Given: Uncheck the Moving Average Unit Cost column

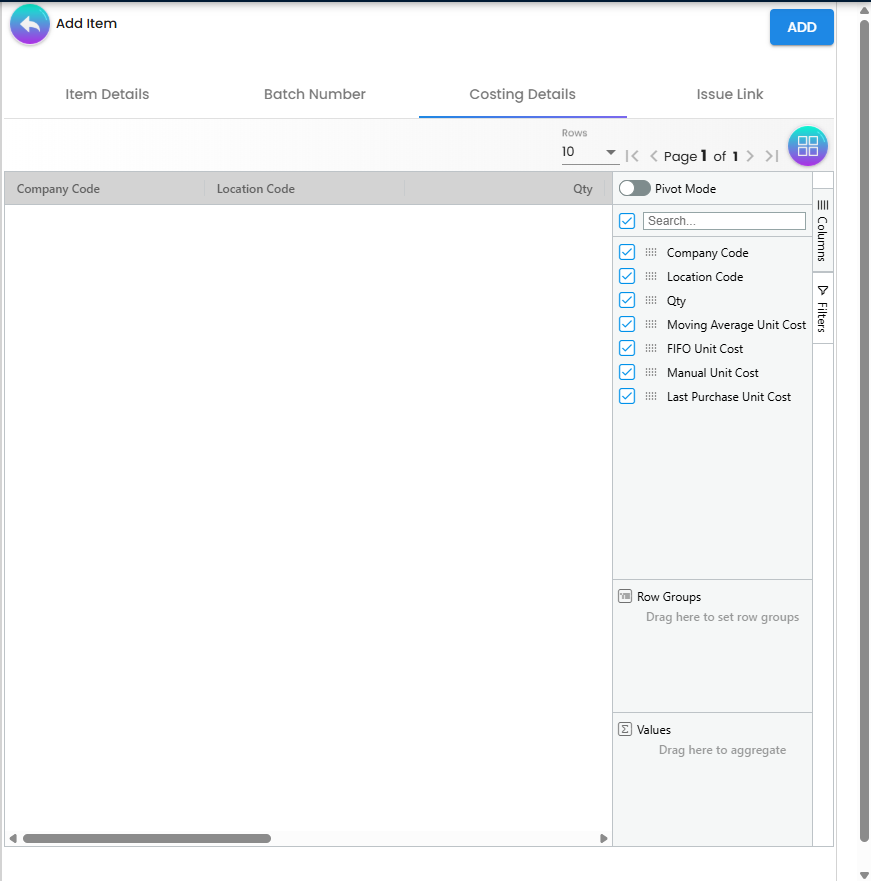Looking at the screenshot, I should 626,324.
